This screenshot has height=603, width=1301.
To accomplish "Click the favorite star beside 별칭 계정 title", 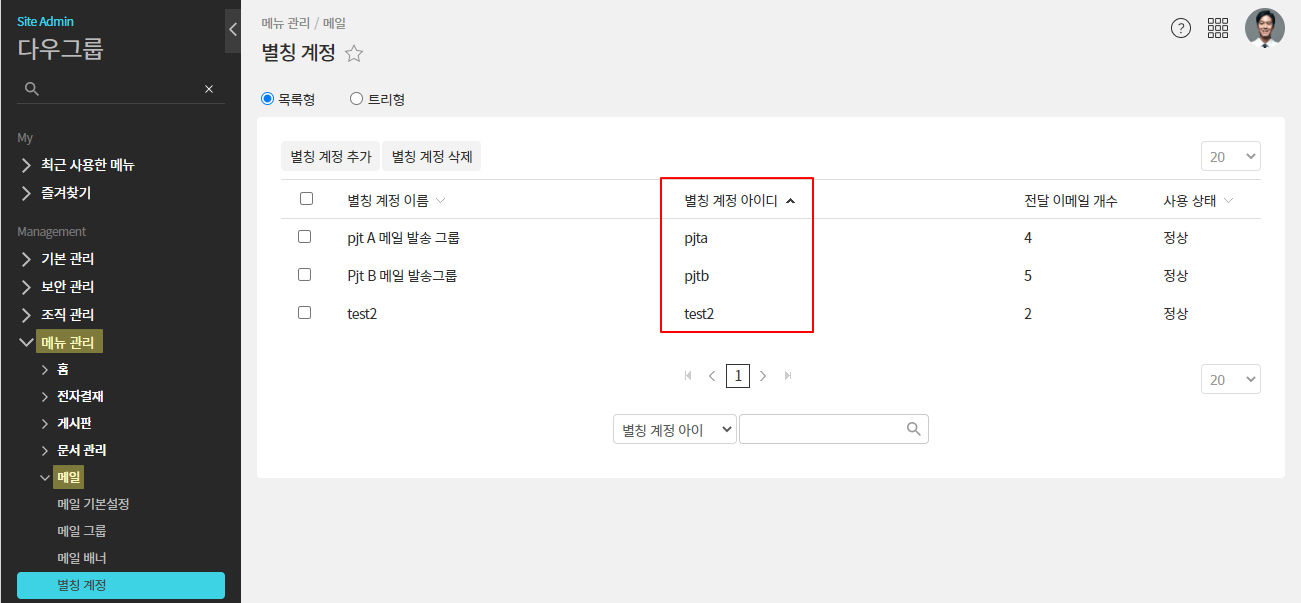I will 354,54.
